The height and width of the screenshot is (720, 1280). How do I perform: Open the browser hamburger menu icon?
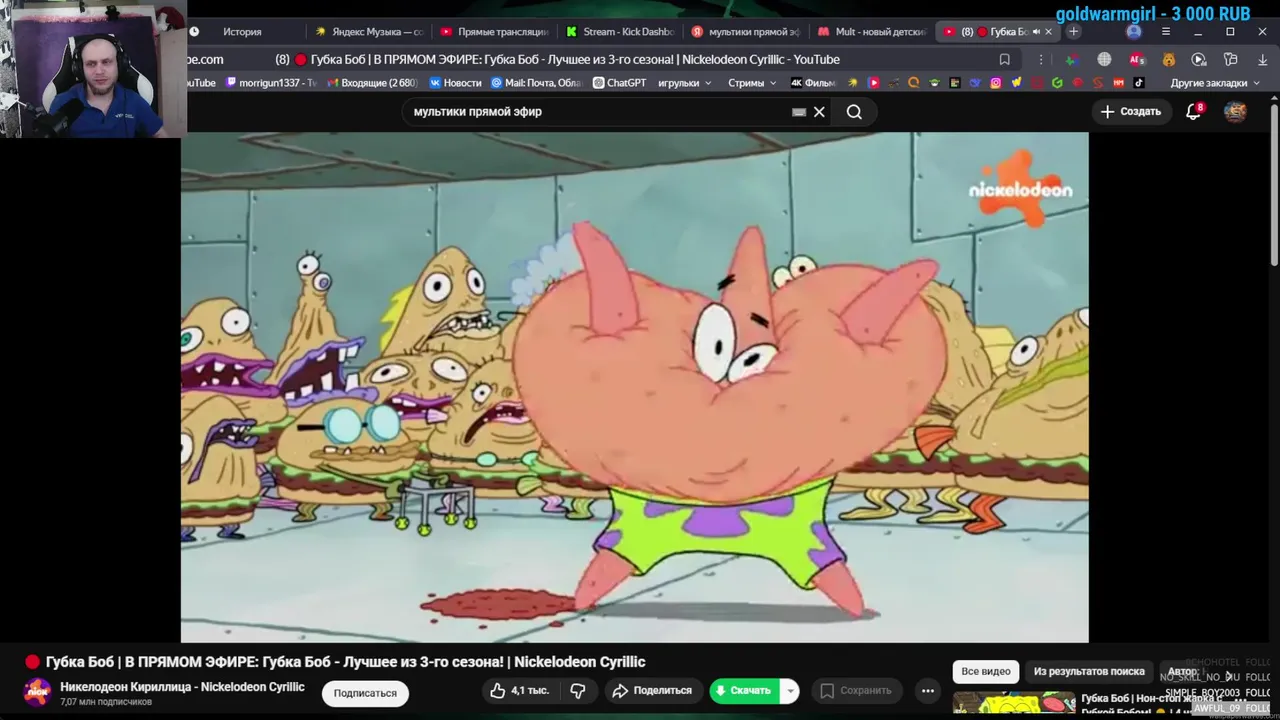(1165, 32)
